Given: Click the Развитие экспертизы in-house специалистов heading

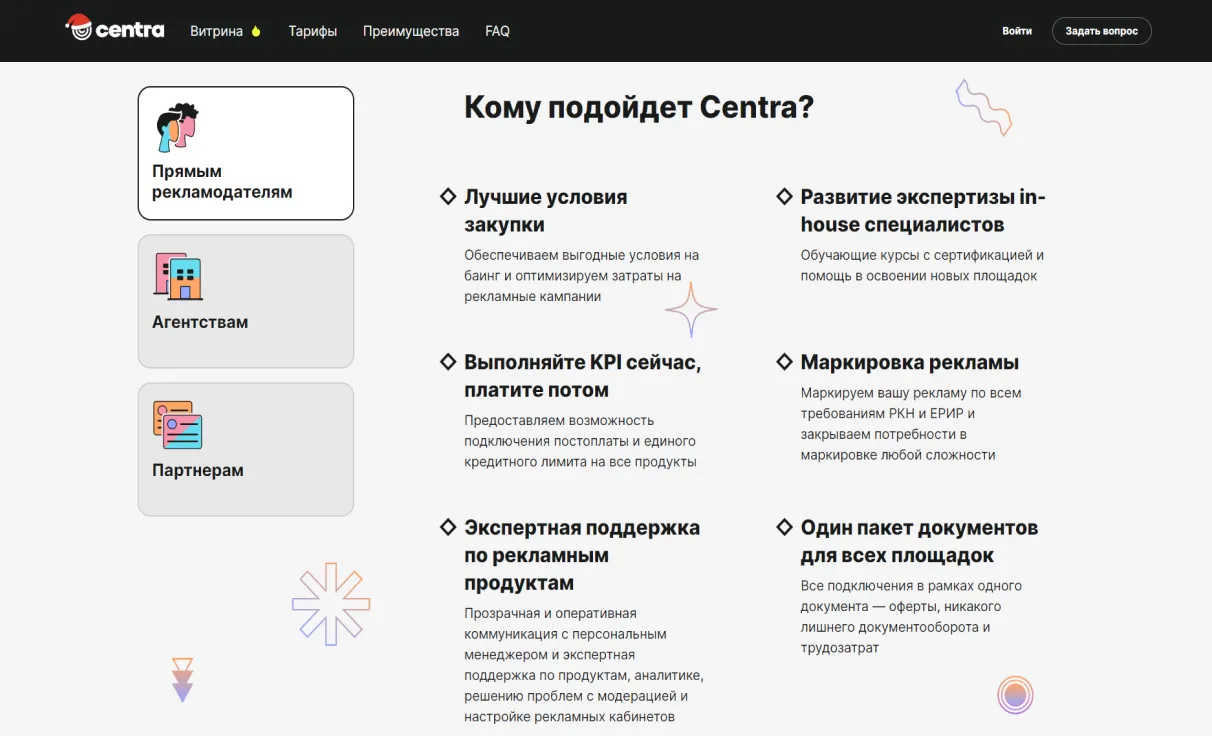Looking at the screenshot, I should 923,211.
